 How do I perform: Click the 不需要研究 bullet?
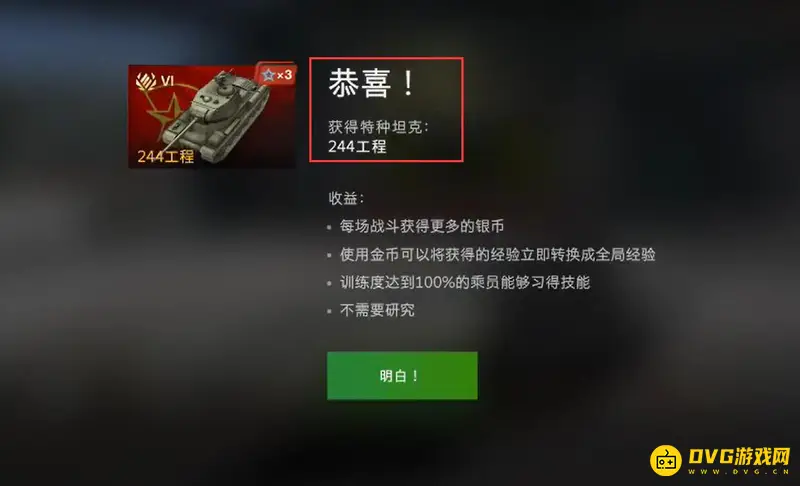click(x=377, y=310)
